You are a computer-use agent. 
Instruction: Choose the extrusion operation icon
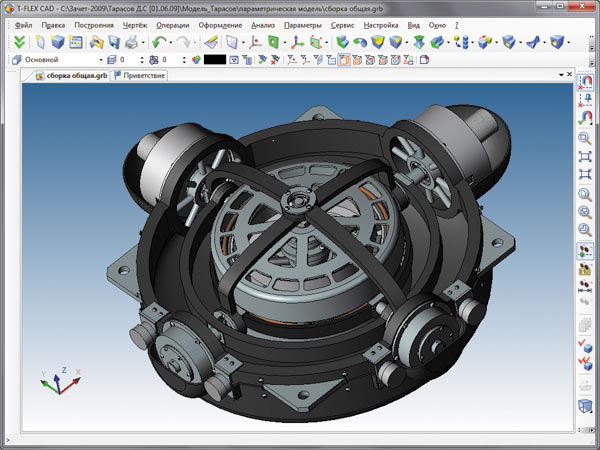pyautogui.click(x=342, y=42)
